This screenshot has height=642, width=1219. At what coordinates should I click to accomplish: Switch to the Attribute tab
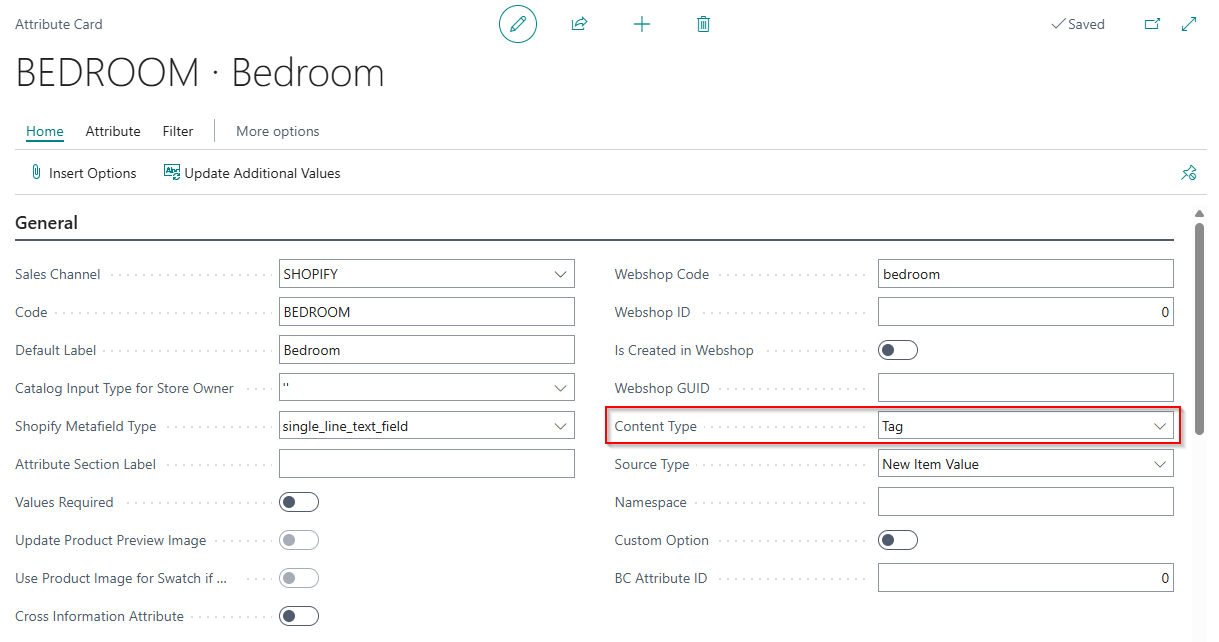(x=113, y=131)
